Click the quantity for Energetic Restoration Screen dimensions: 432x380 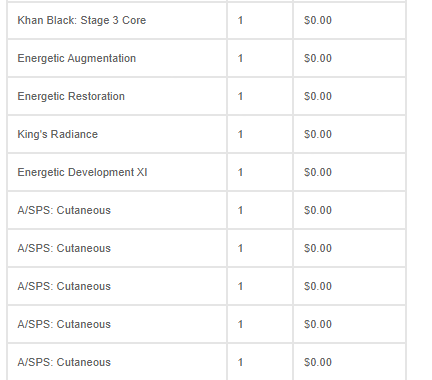click(x=240, y=96)
